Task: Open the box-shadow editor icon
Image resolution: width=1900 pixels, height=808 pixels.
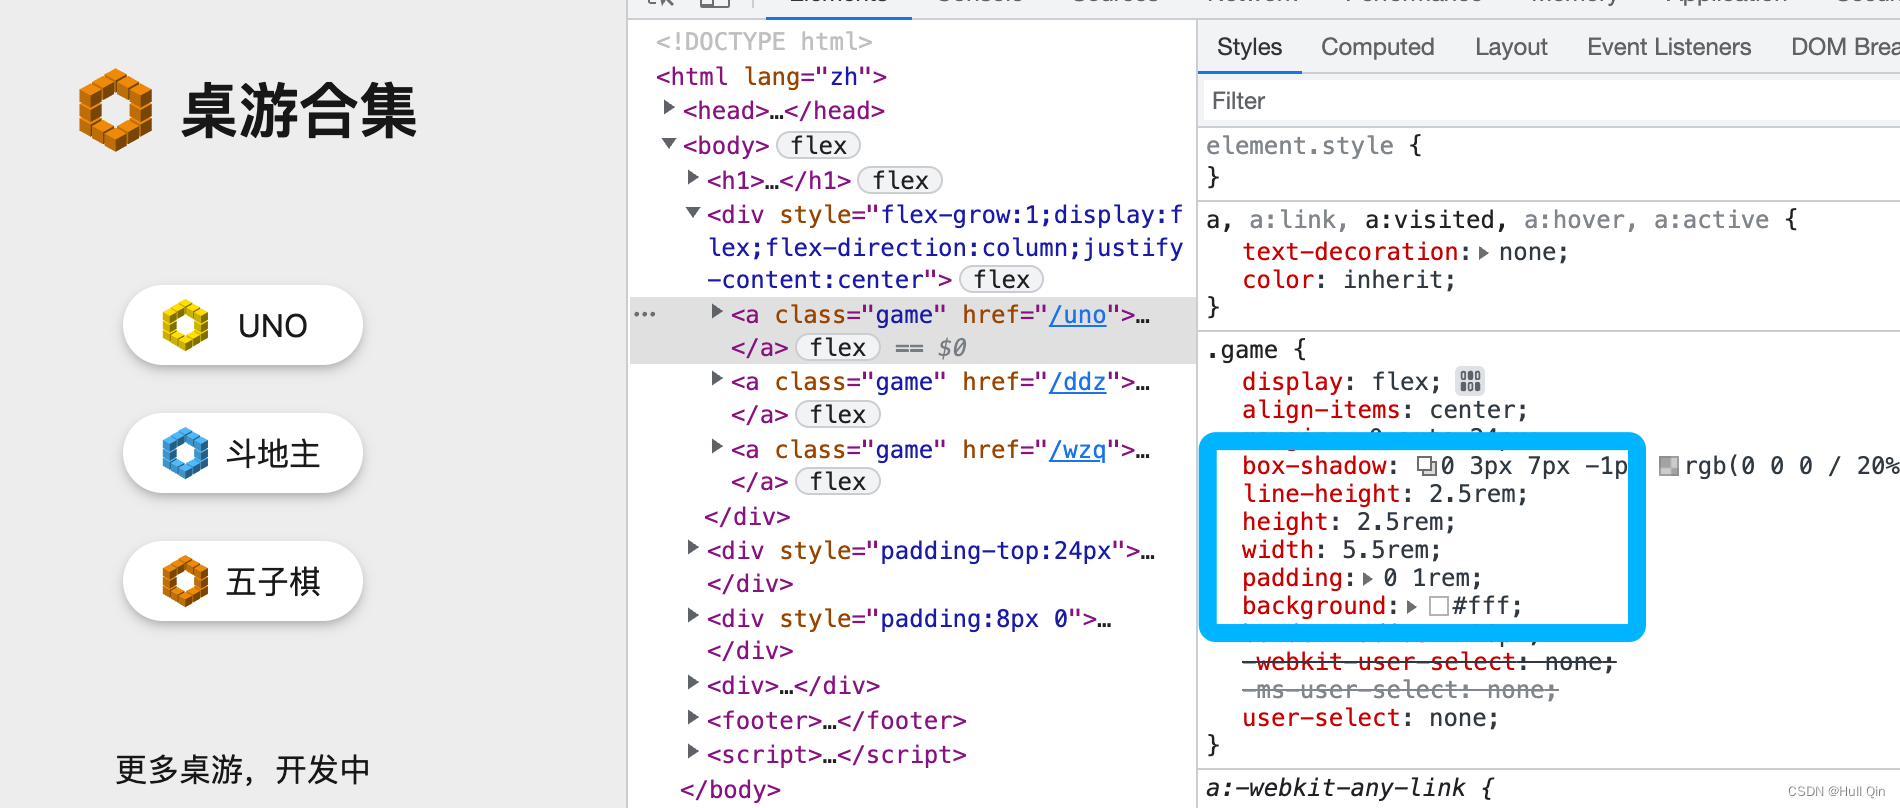Action: (x=1427, y=466)
